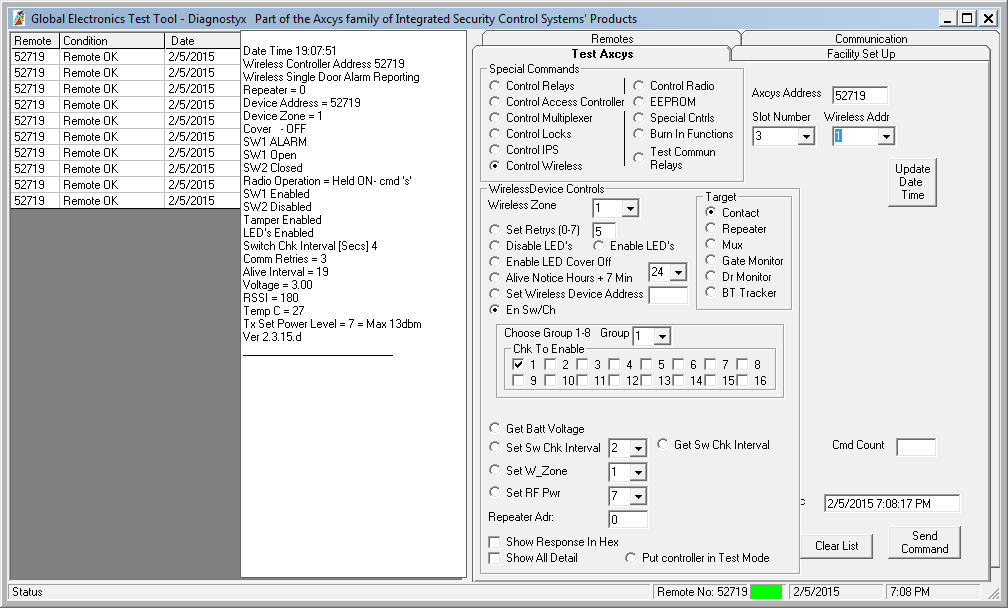
Task: Select Put controller in Test Mode
Action: [631, 558]
